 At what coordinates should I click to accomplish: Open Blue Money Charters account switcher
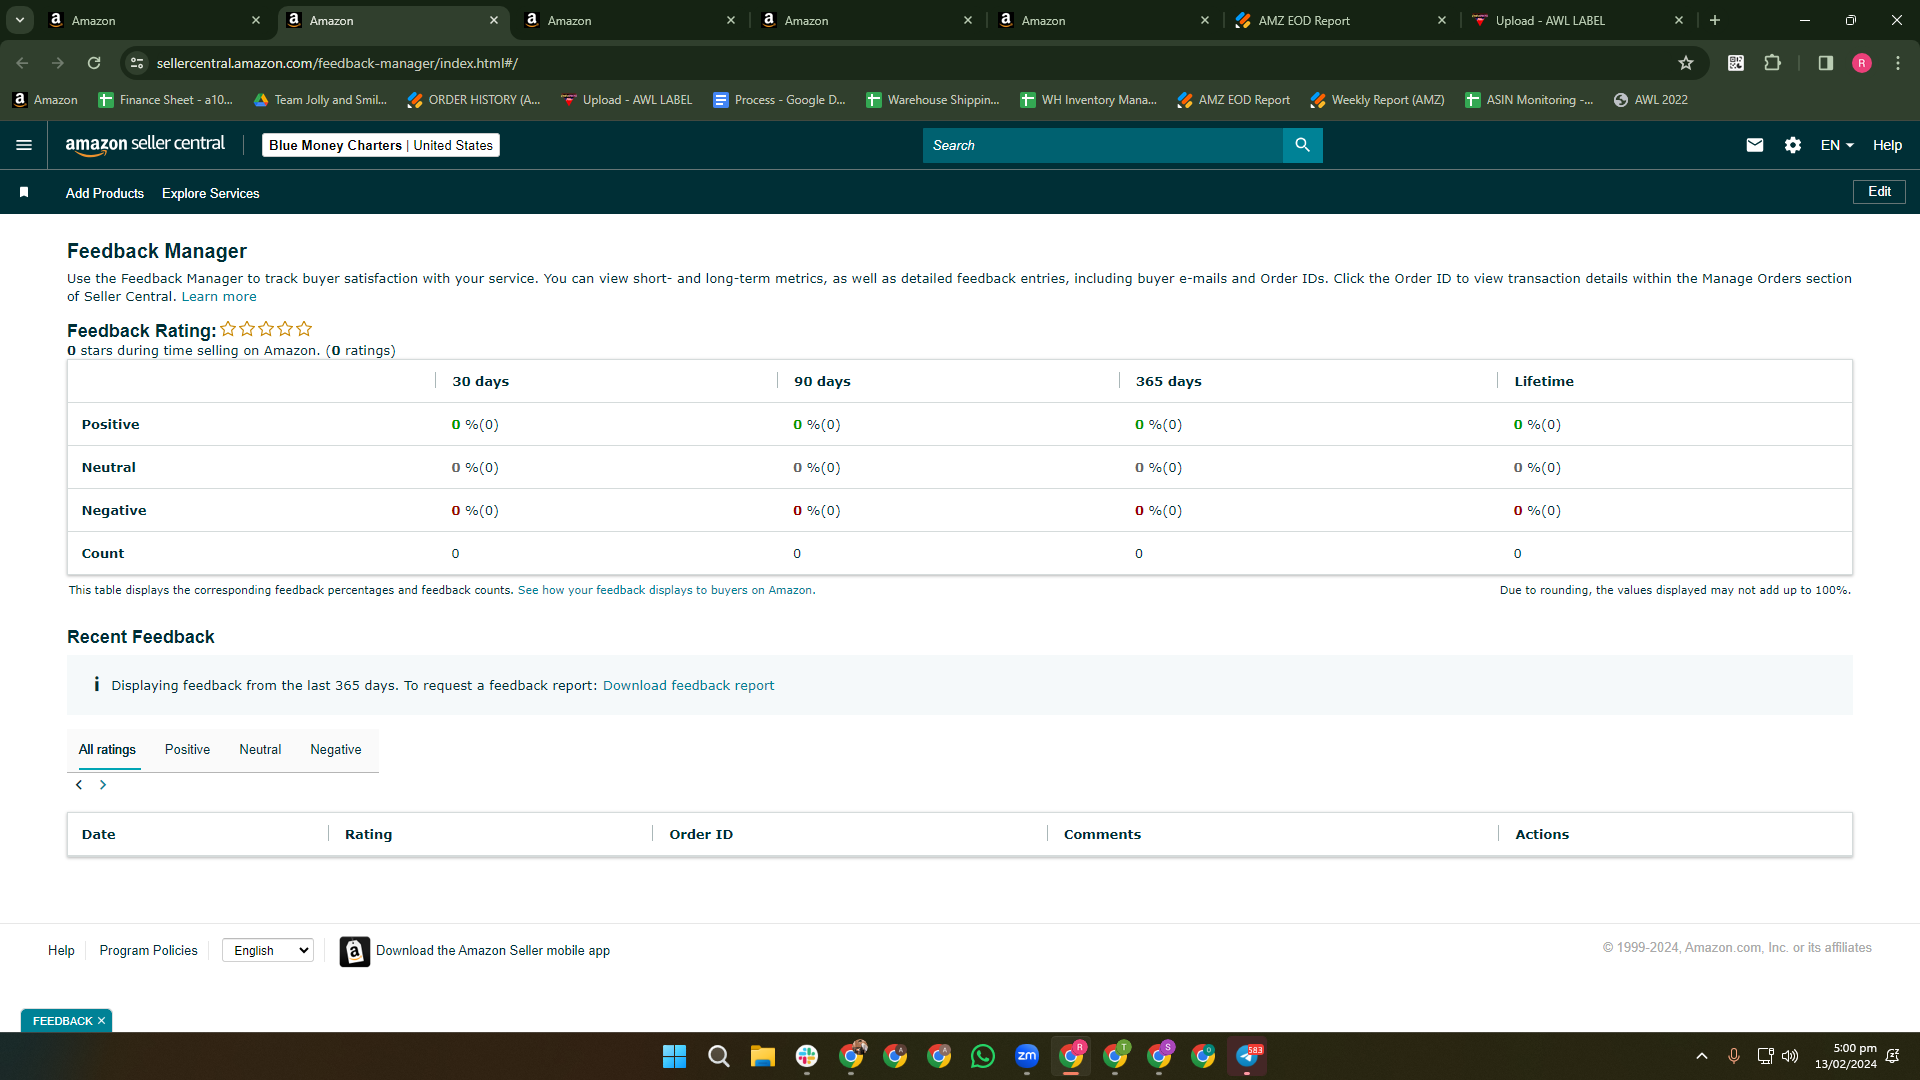coord(381,145)
